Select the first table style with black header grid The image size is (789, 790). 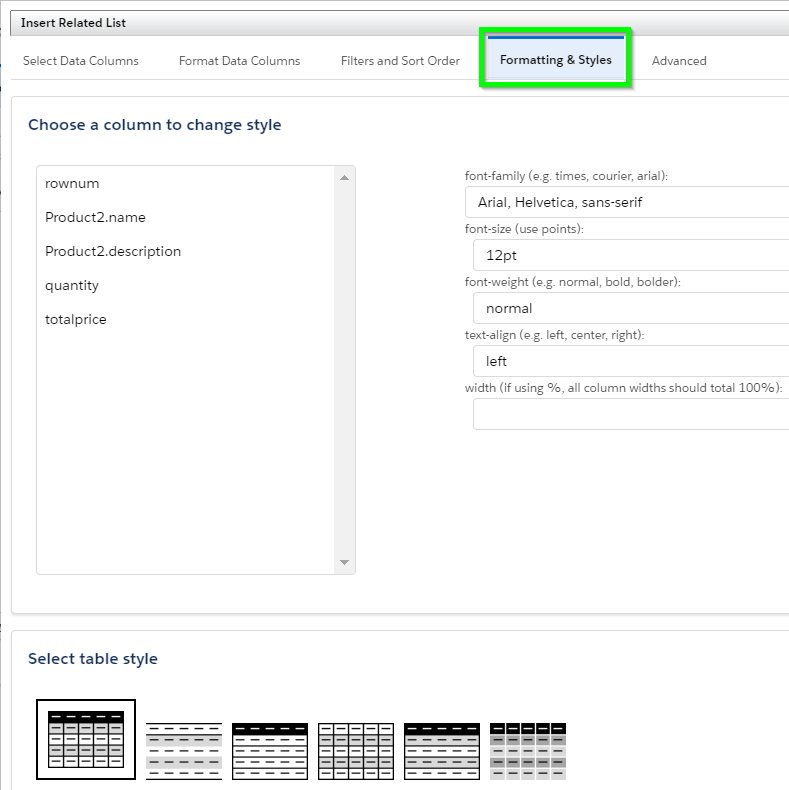tap(86, 739)
